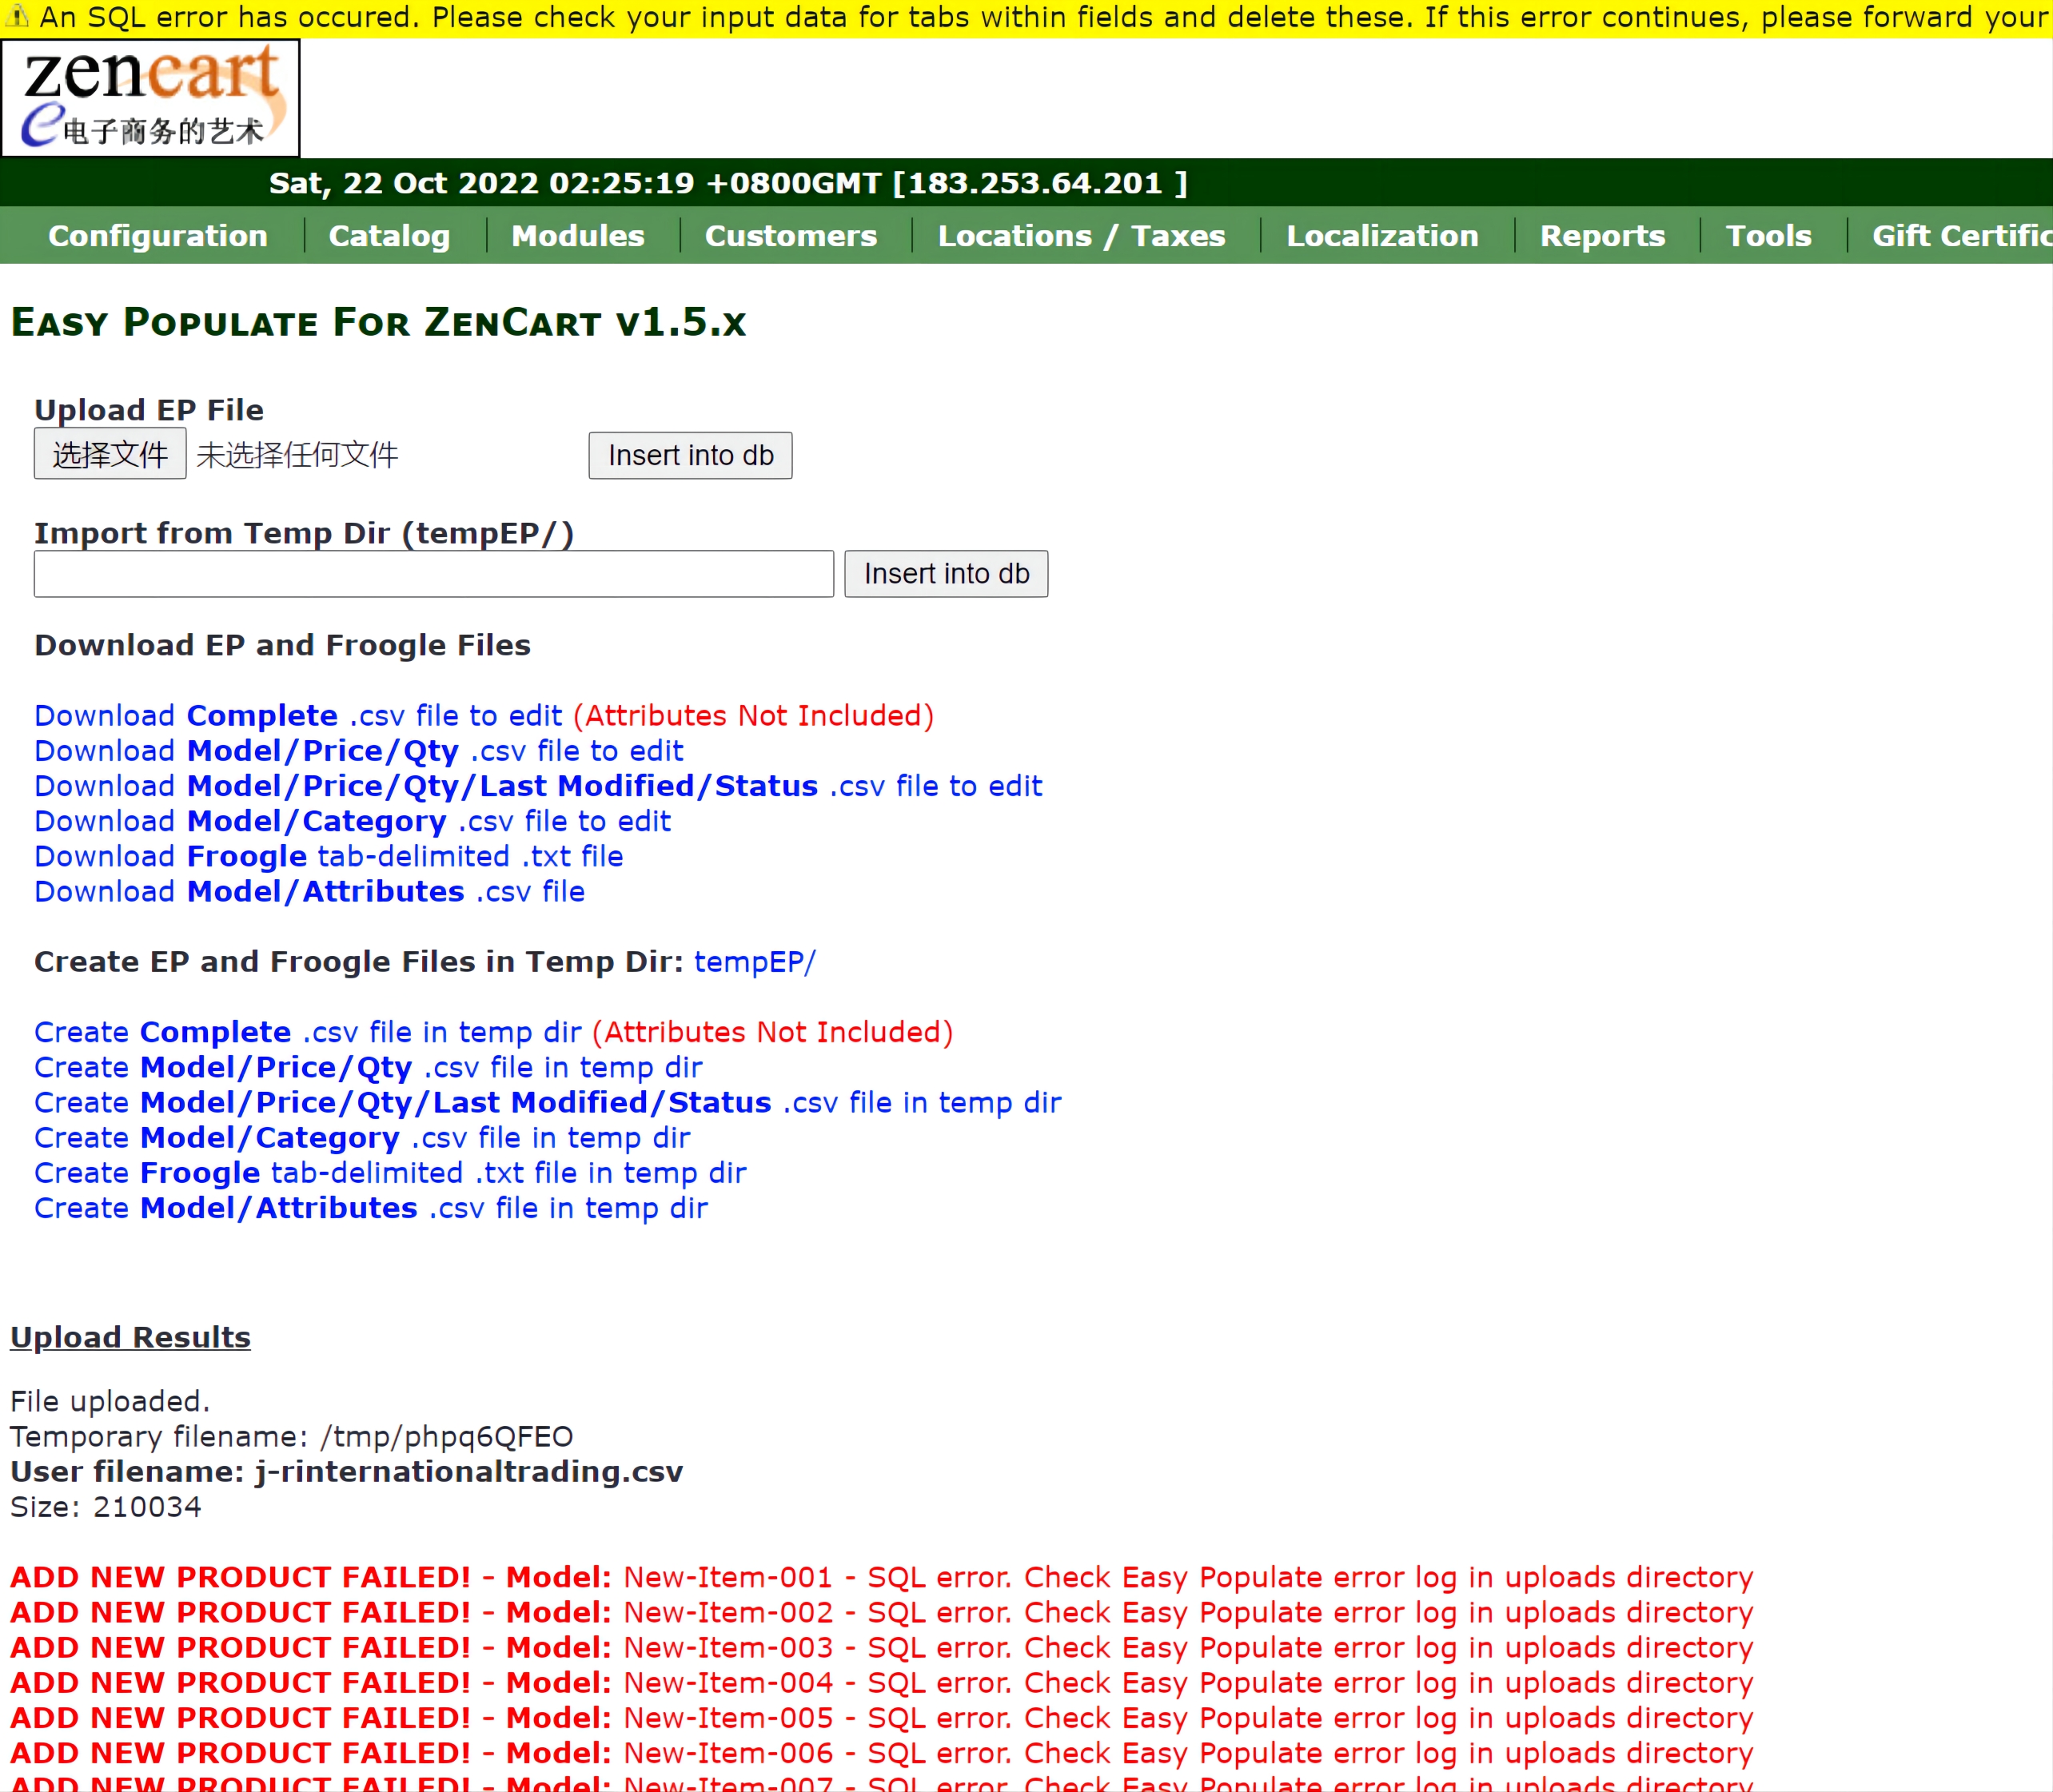Screen dimensions: 2053x1792
Task: Click Insert into db next to temp dir field
Action: [946, 574]
